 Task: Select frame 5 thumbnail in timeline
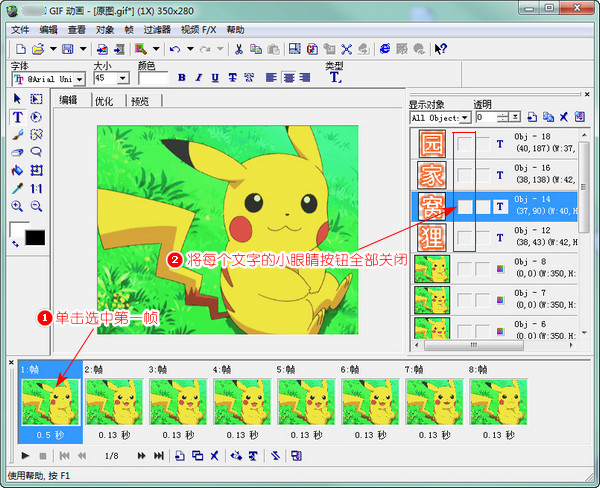coord(307,402)
